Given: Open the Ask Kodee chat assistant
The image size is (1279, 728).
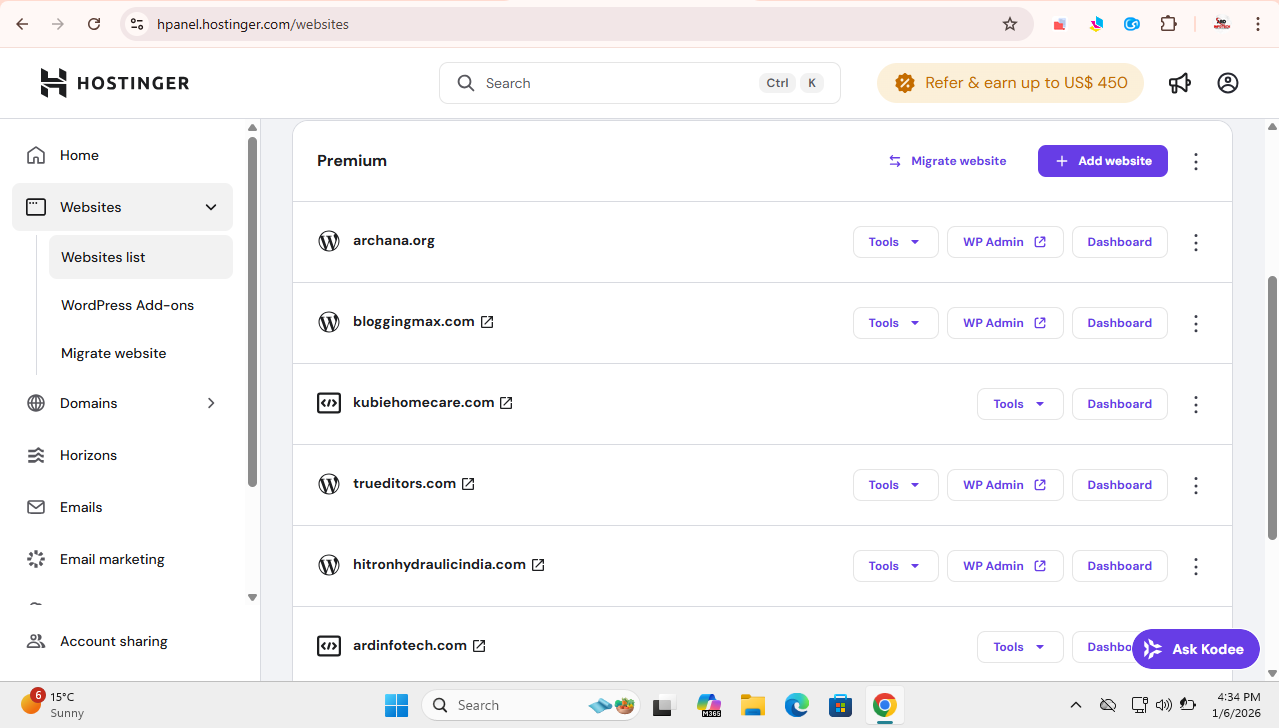Looking at the screenshot, I should pyautogui.click(x=1195, y=649).
